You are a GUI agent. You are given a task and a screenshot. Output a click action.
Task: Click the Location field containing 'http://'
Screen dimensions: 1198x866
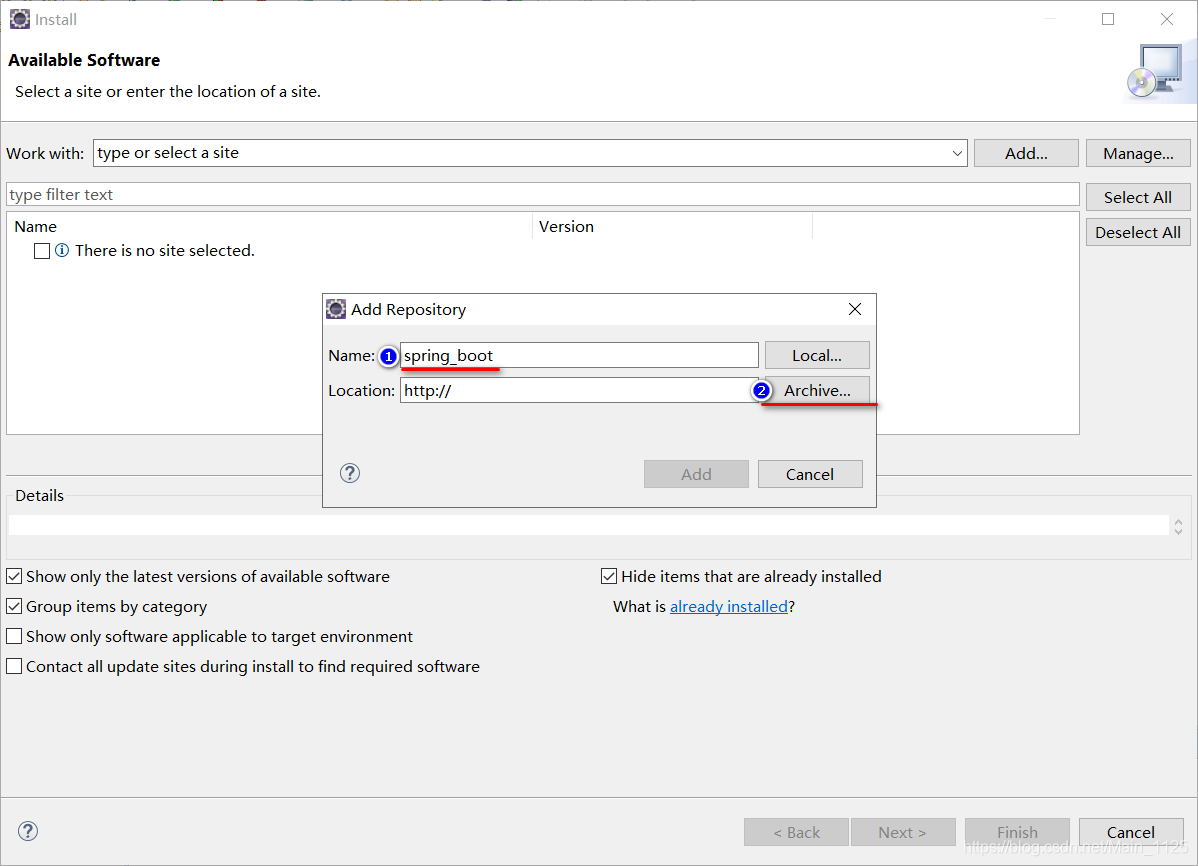tap(579, 391)
